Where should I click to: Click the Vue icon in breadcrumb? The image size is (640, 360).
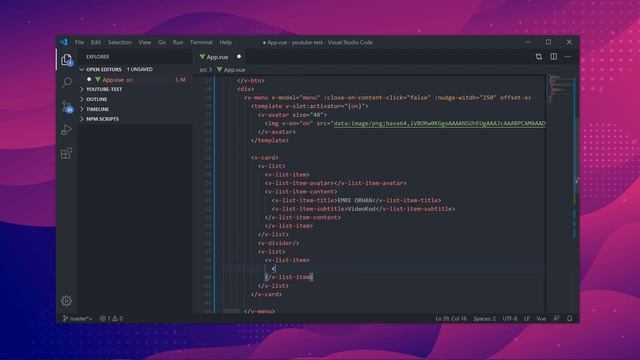tap(220, 70)
